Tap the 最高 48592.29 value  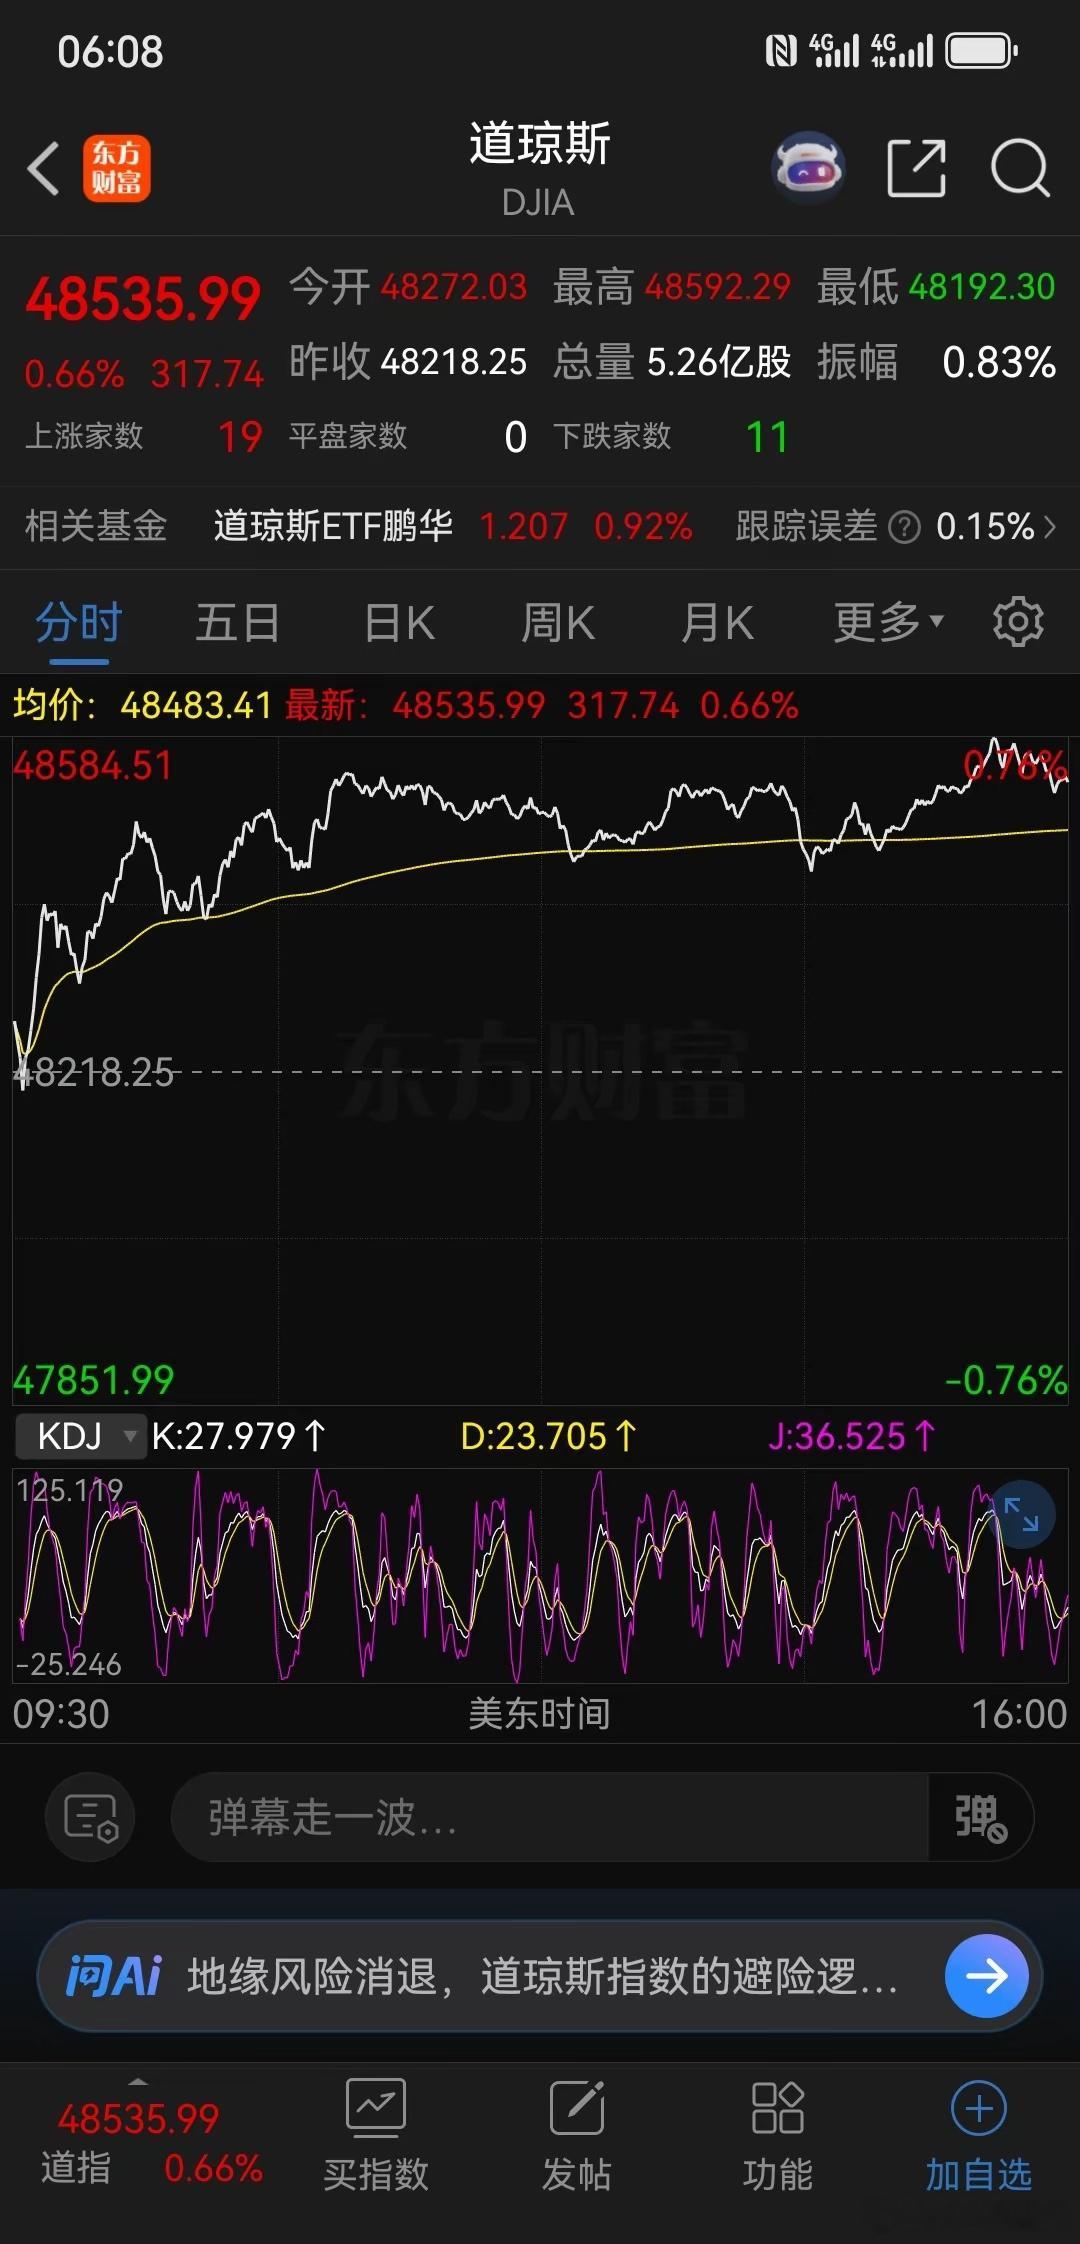[717, 288]
